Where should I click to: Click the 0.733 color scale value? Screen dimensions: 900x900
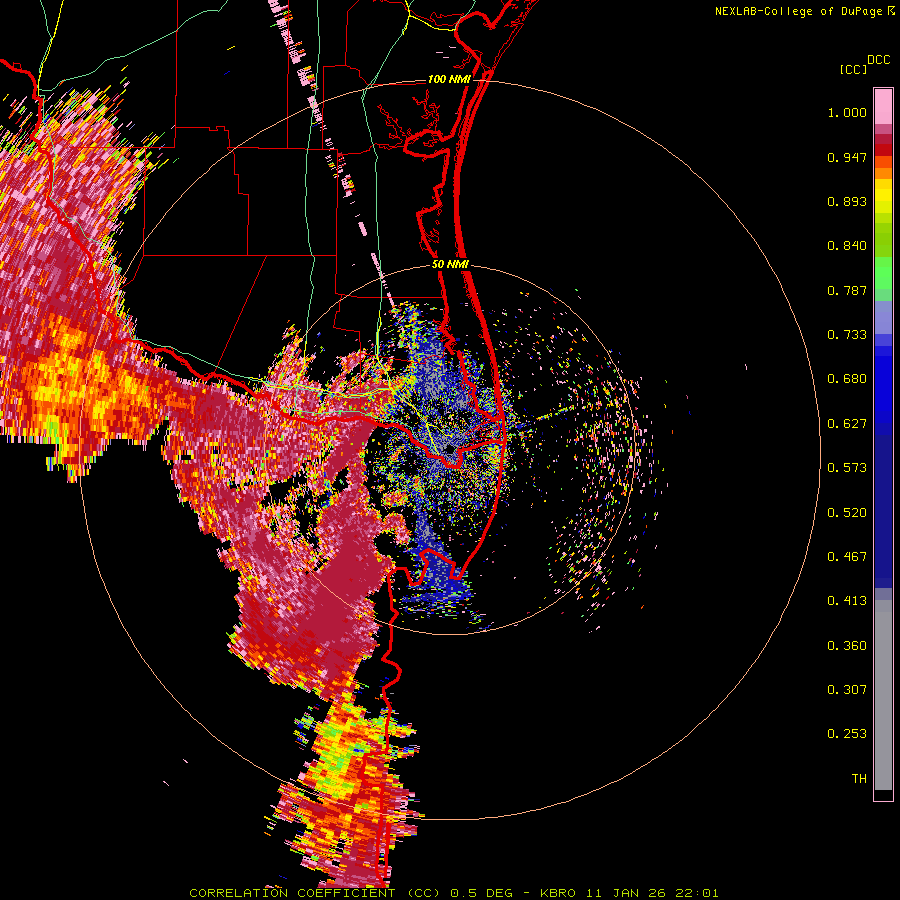(847, 335)
